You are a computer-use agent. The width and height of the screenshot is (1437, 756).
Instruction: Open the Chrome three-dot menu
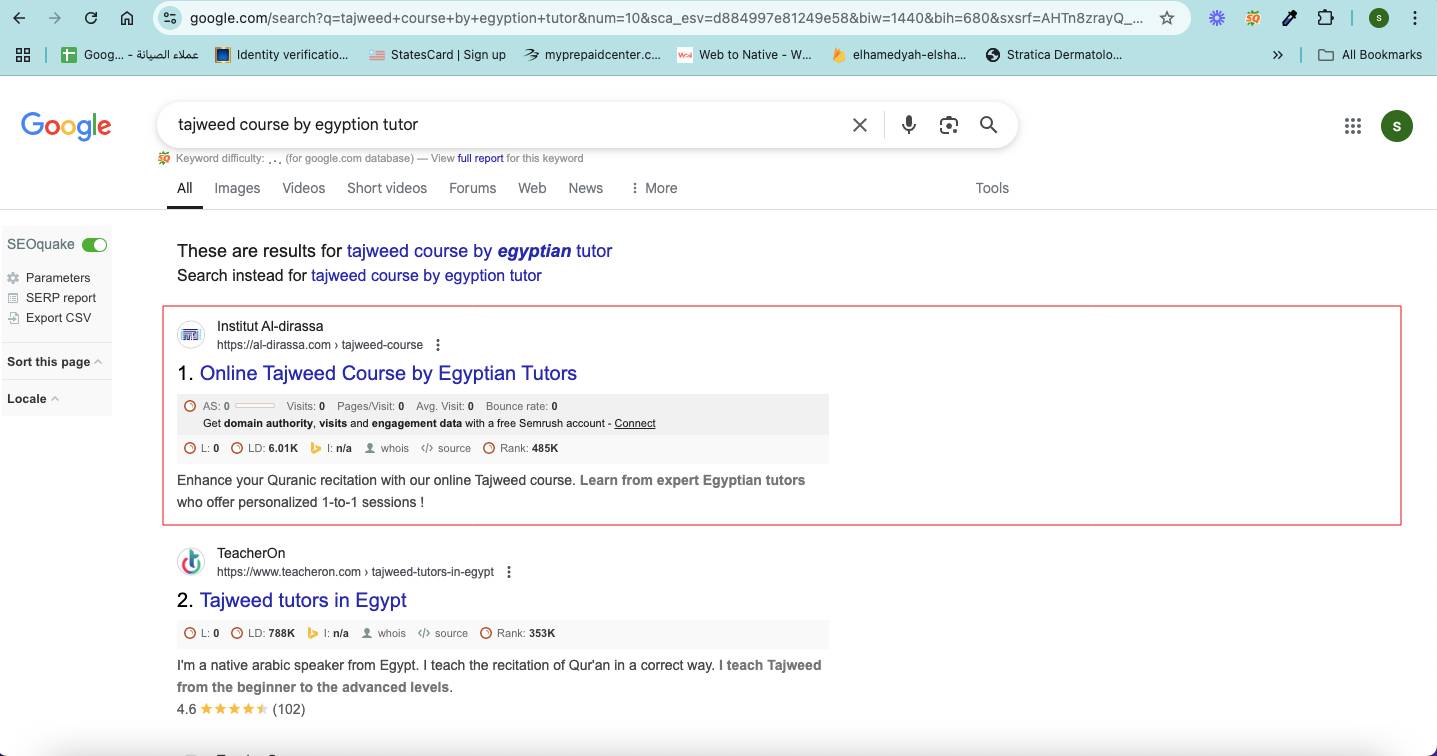pyautogui.click(x=1415, y=18)
